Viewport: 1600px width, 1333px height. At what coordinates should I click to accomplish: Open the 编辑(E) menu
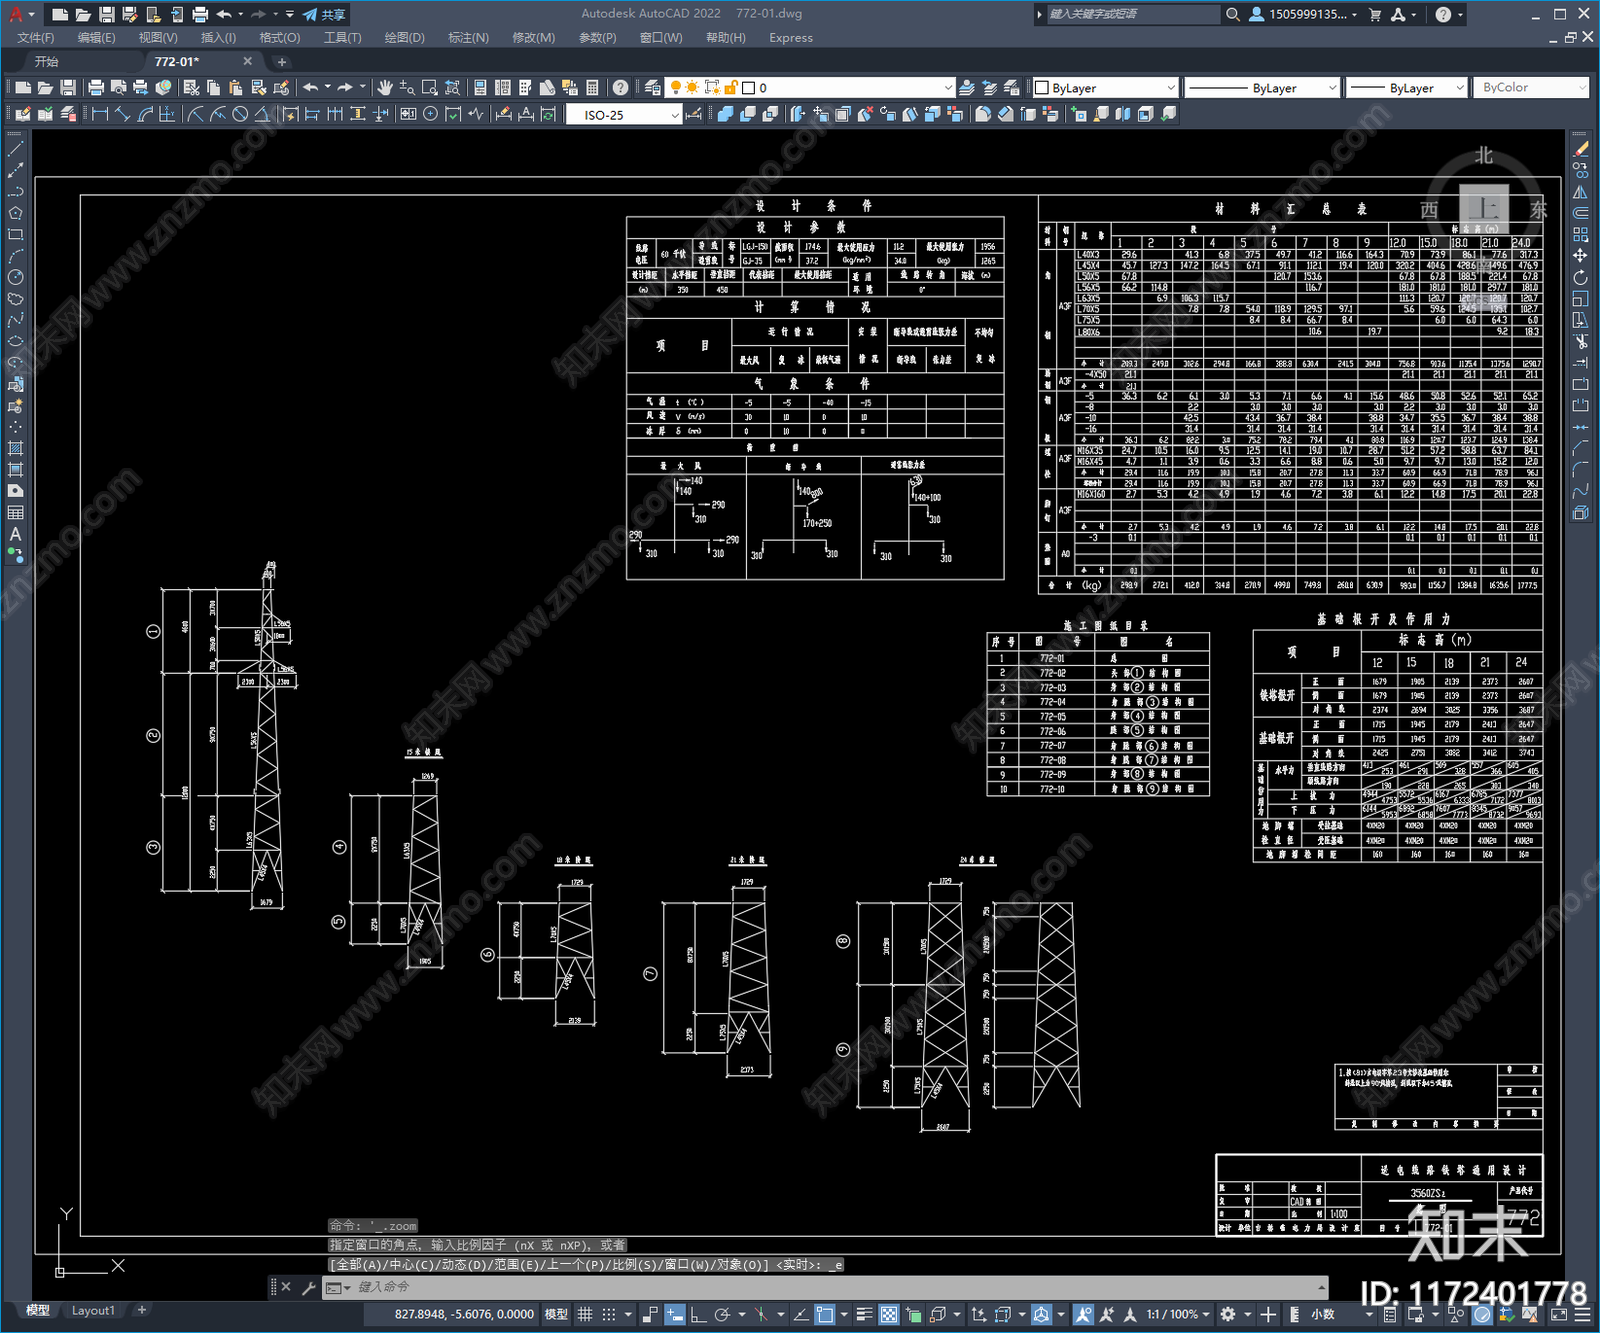pyautogui.click(x=96, y=38)
